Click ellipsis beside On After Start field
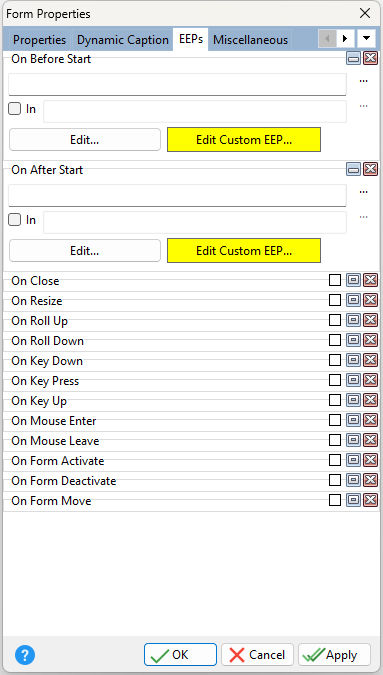383x675 pixels. [x=364, y=192]
